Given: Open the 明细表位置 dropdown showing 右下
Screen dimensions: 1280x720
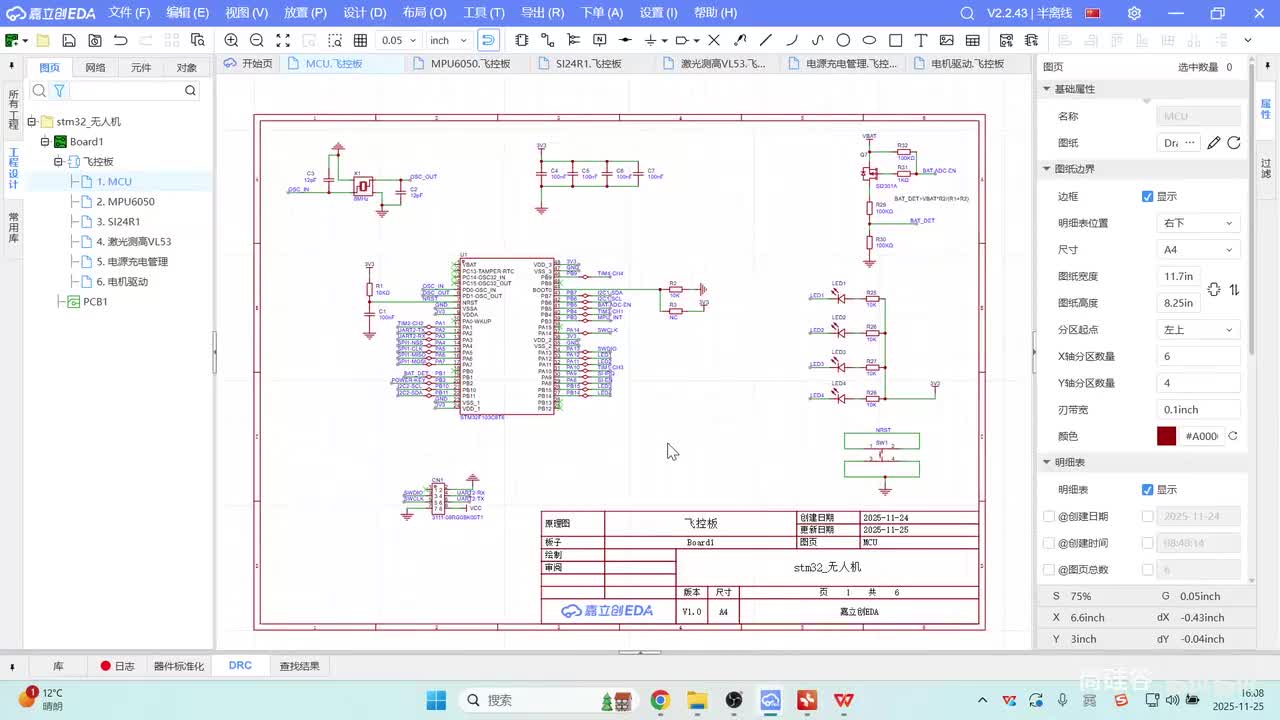Looking at the screenshot, I should (x=1199, y=223).
